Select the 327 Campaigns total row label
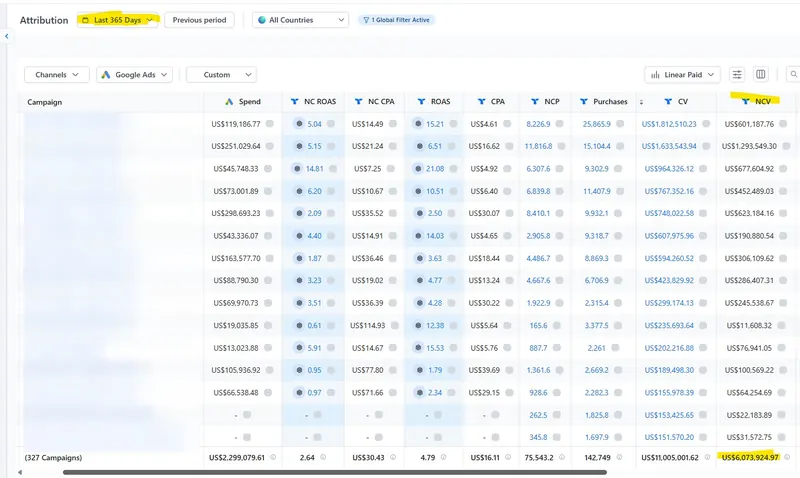The height and width of the screenshot is (478, 800). [x=54, y=458]
